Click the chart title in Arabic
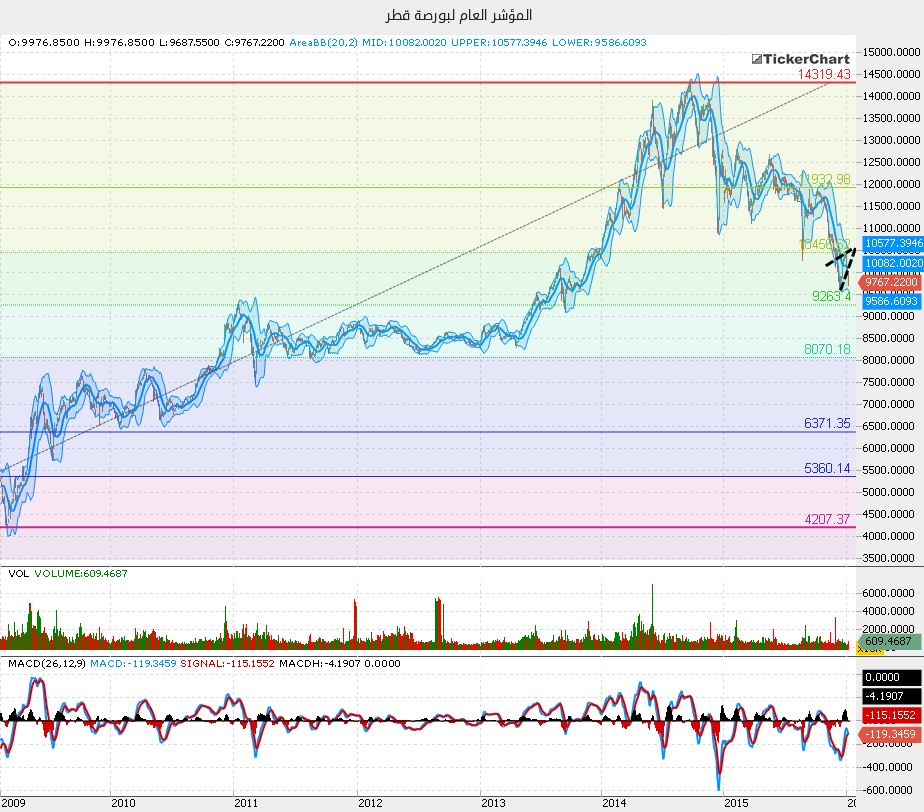Viewport: 924px width, 812px height. pos(458,15)
